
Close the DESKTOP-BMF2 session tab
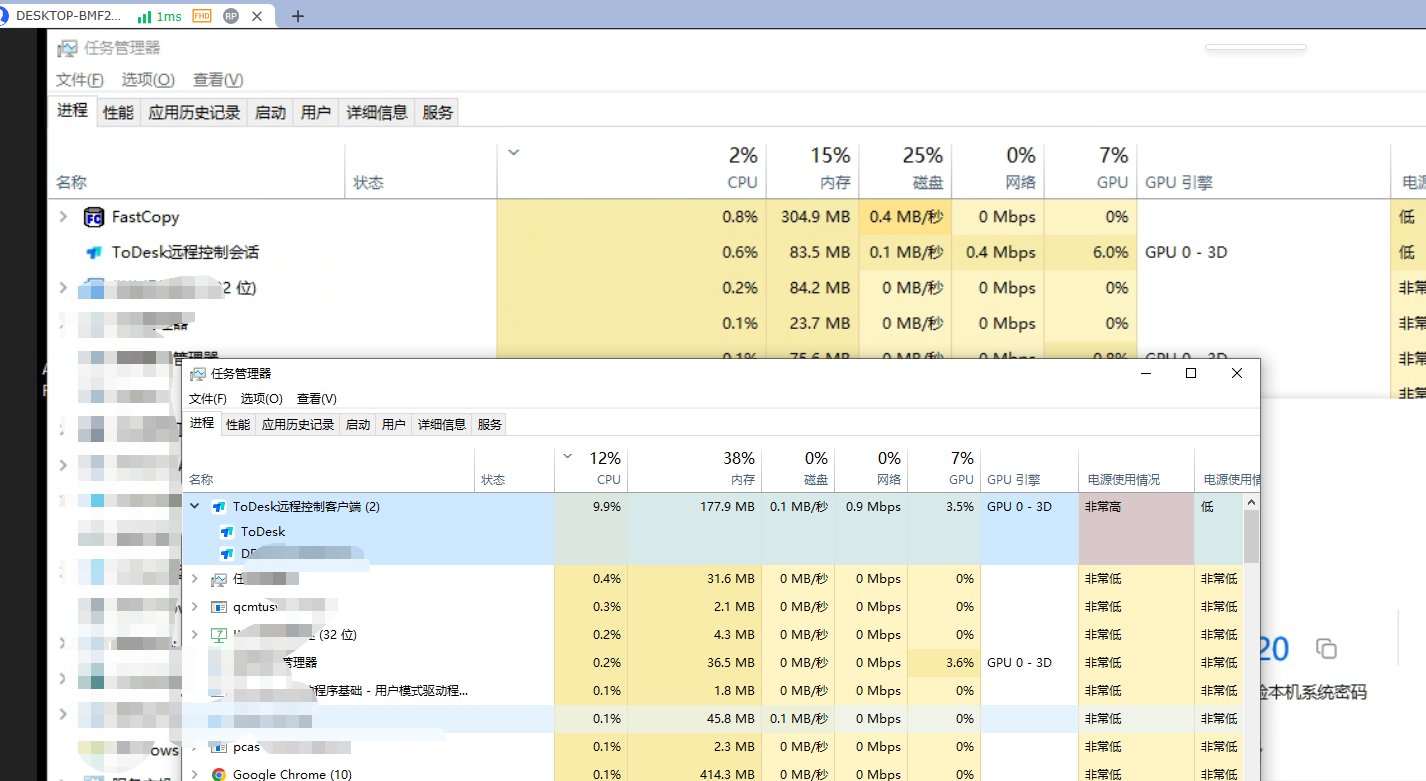tap(259, 16)
